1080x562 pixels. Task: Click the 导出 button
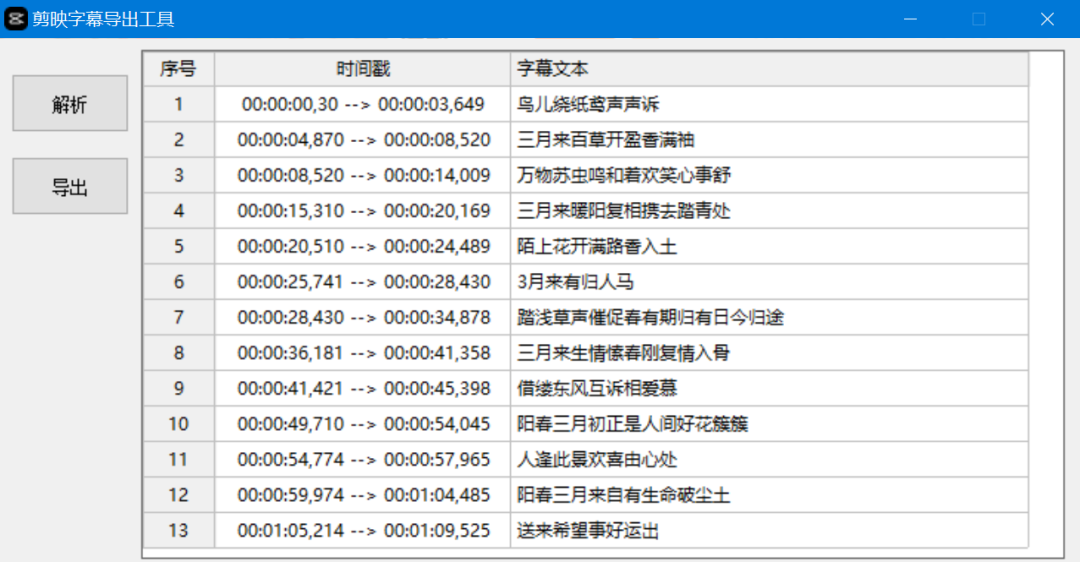[70, 186]
